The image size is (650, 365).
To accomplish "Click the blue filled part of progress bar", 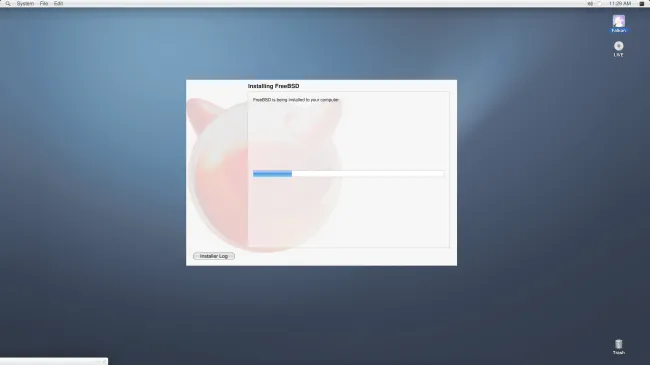I will pos(272,174).
